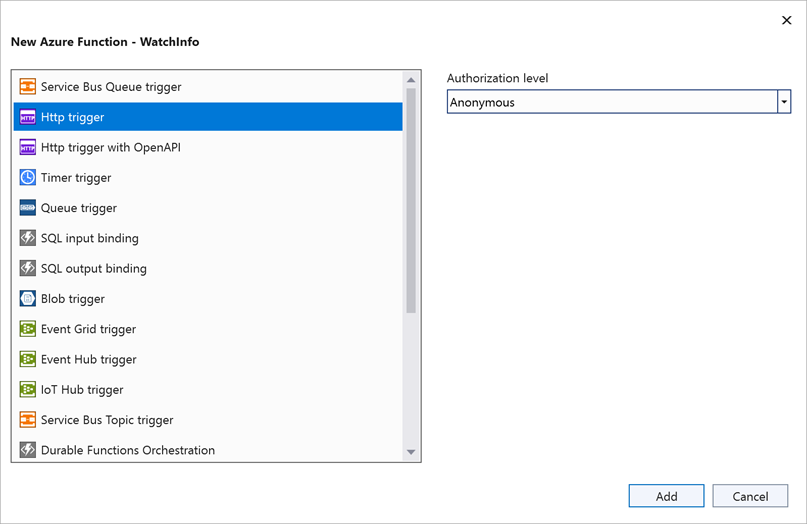
Task: Click the Event Grid trigger icon
Action: [x=28, y=329]
